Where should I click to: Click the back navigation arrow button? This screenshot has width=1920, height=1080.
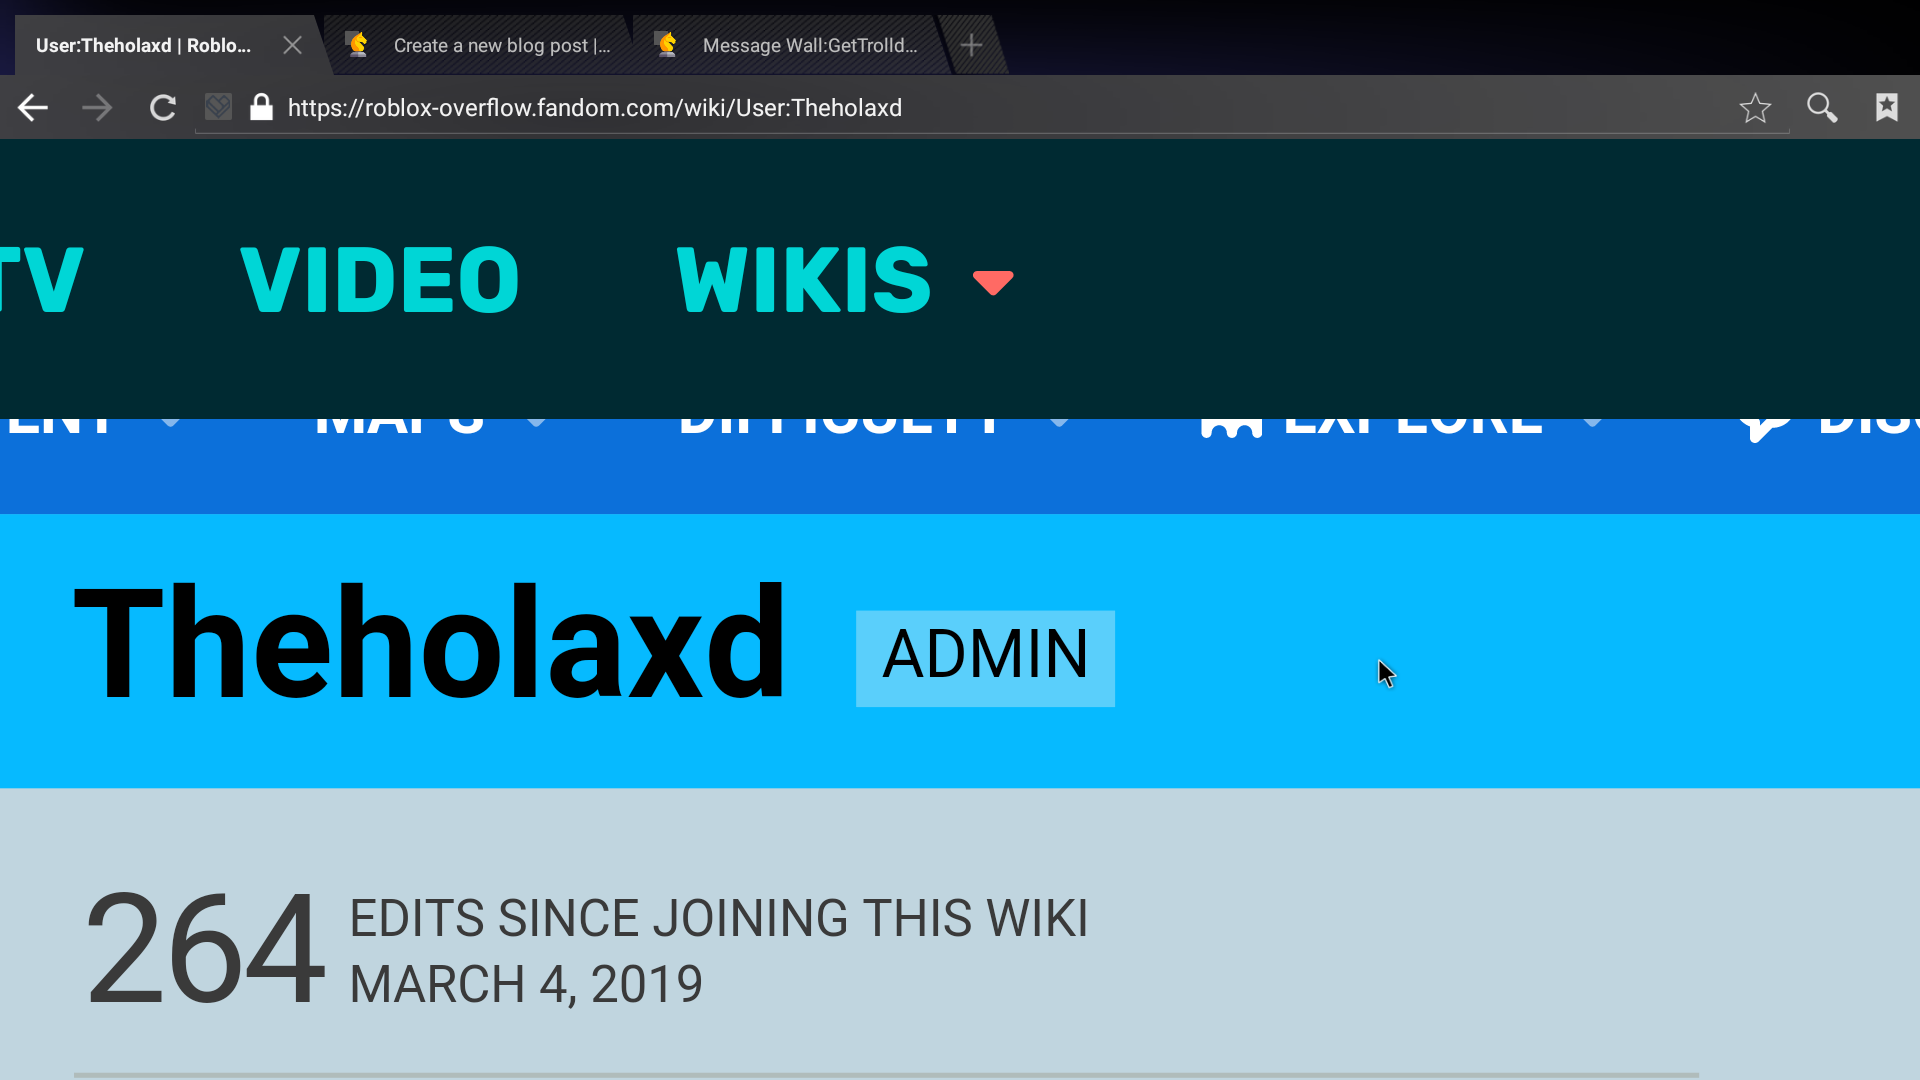[33, 107]
